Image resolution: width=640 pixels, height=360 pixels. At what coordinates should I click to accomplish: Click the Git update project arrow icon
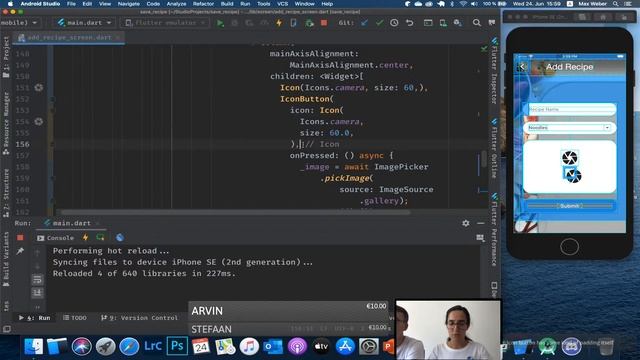click(x=364, y=23)
